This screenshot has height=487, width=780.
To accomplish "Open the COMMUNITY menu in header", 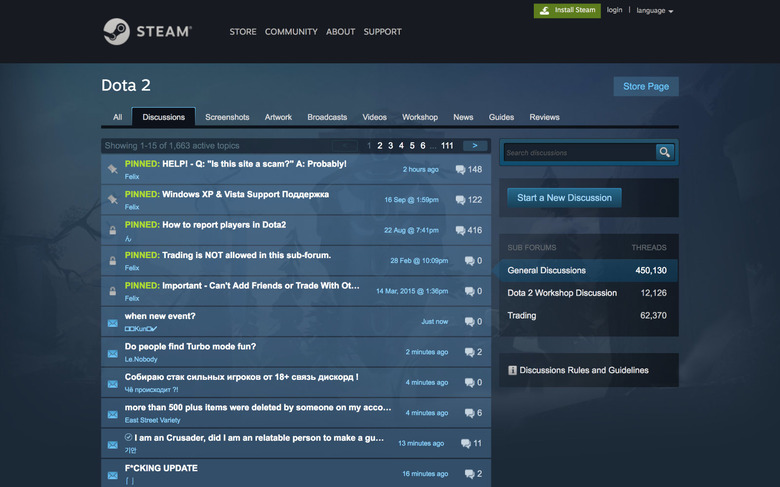I will coord(291,32).
